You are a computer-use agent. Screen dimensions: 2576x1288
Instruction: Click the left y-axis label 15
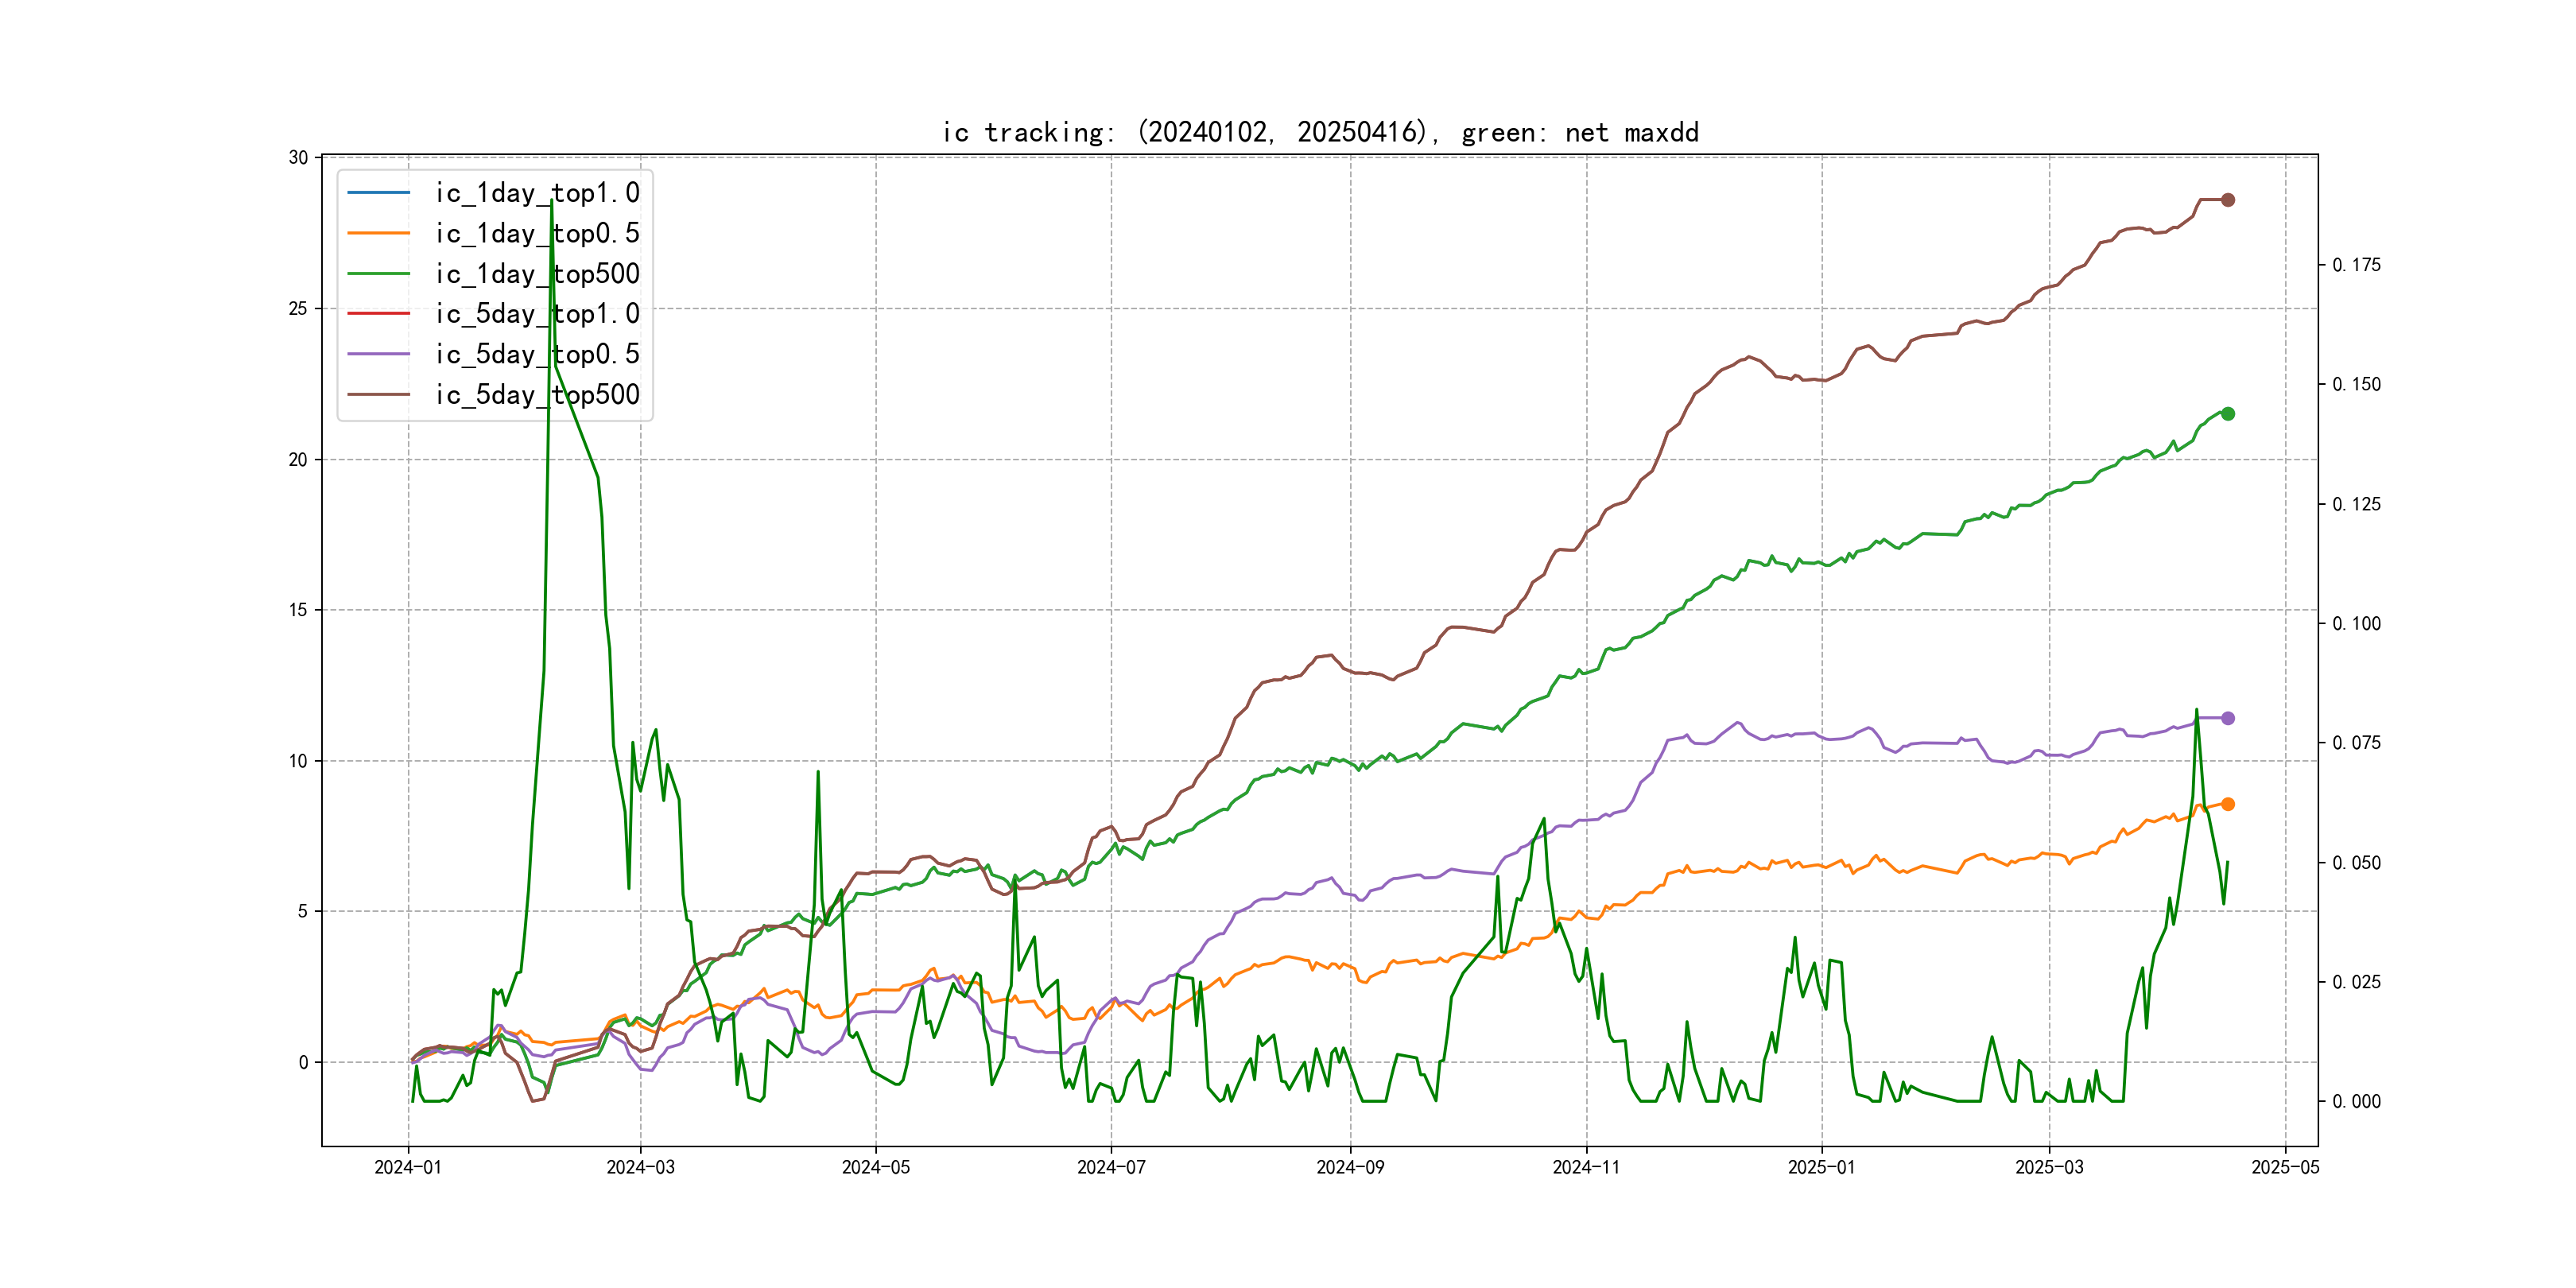[x=298, y=610]
